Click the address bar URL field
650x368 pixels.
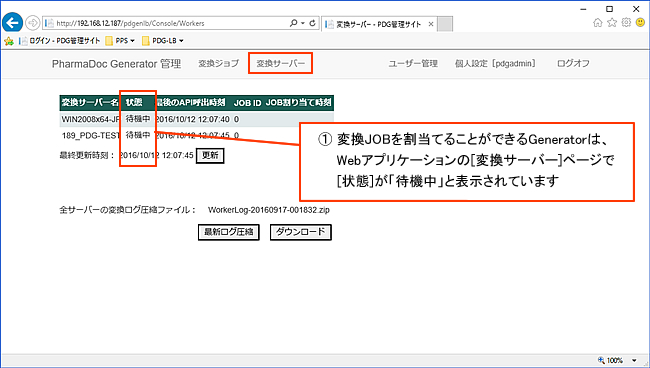pyautogui.click(x=166, y=24)
